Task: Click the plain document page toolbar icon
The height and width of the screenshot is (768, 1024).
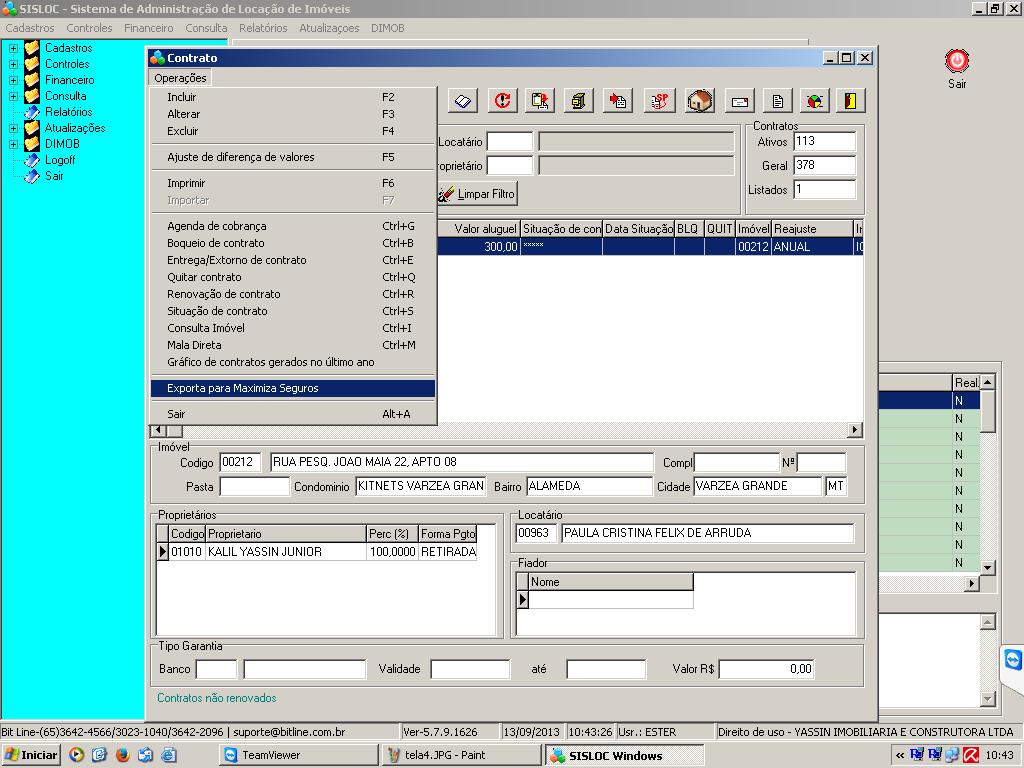Action: (x=777, y=101)
